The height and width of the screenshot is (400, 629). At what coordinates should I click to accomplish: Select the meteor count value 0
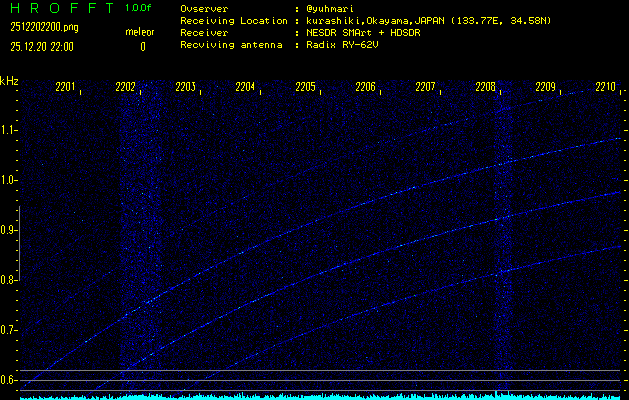[x=142, y=47]
